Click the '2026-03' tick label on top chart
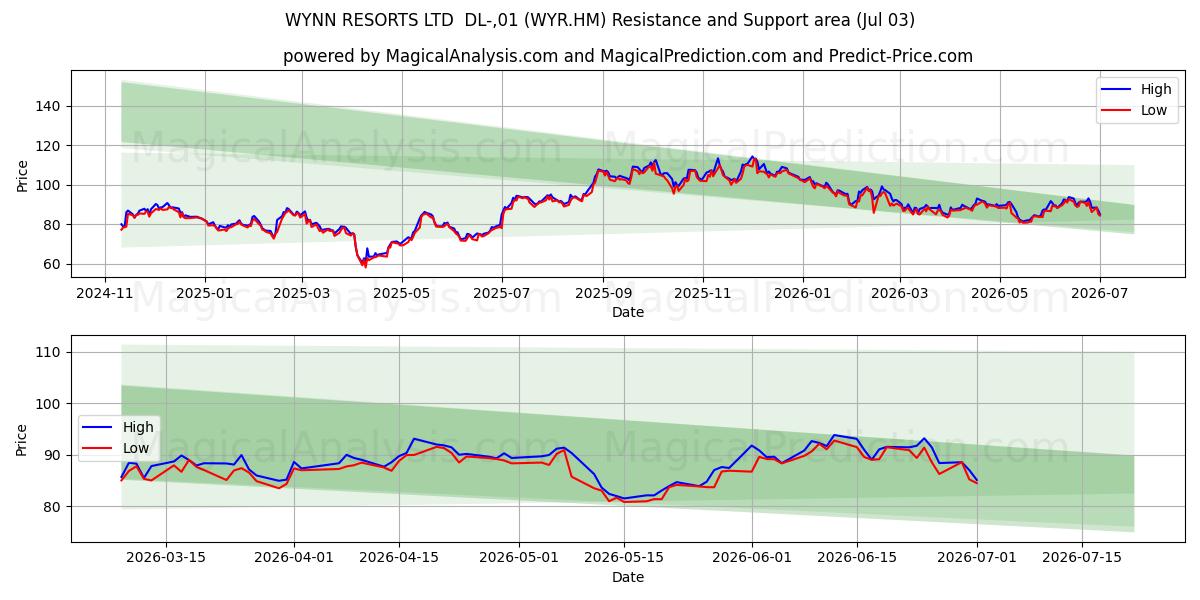The height and width of the screenshot is (600, 1200). 899,295
